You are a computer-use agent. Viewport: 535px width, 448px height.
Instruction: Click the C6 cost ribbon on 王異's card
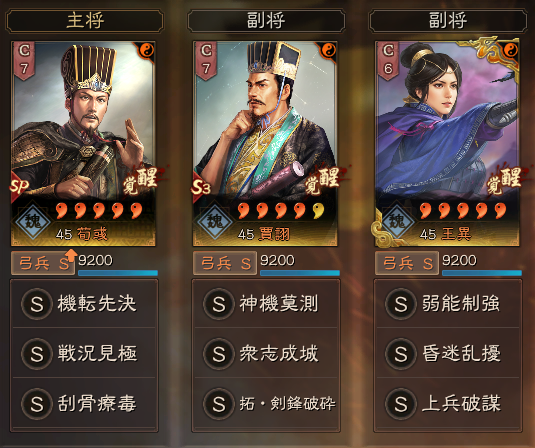tap(388, 60)
